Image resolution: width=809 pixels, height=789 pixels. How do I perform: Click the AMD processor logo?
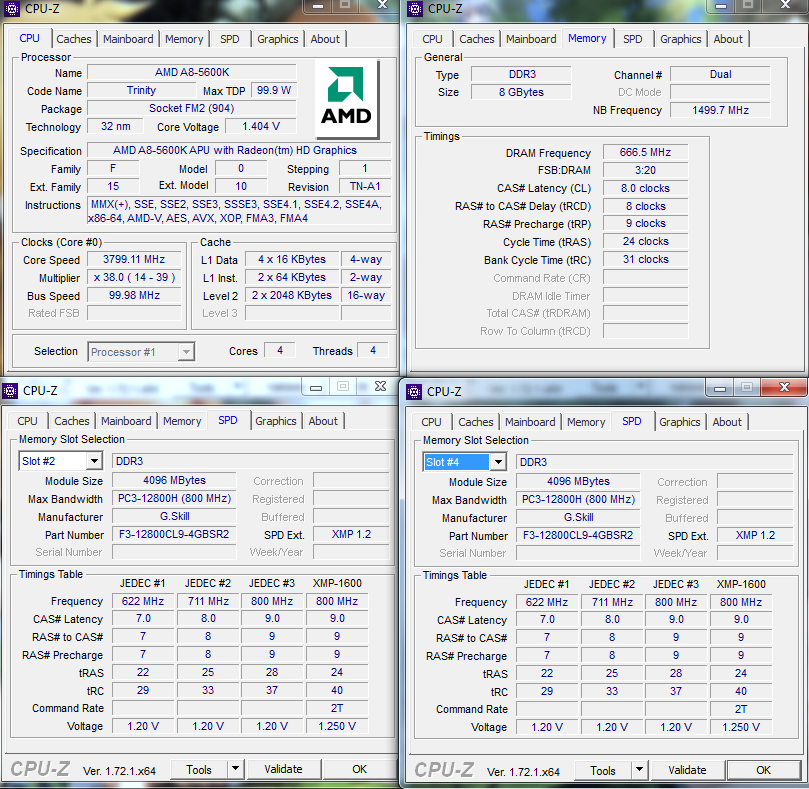[347, 99]
